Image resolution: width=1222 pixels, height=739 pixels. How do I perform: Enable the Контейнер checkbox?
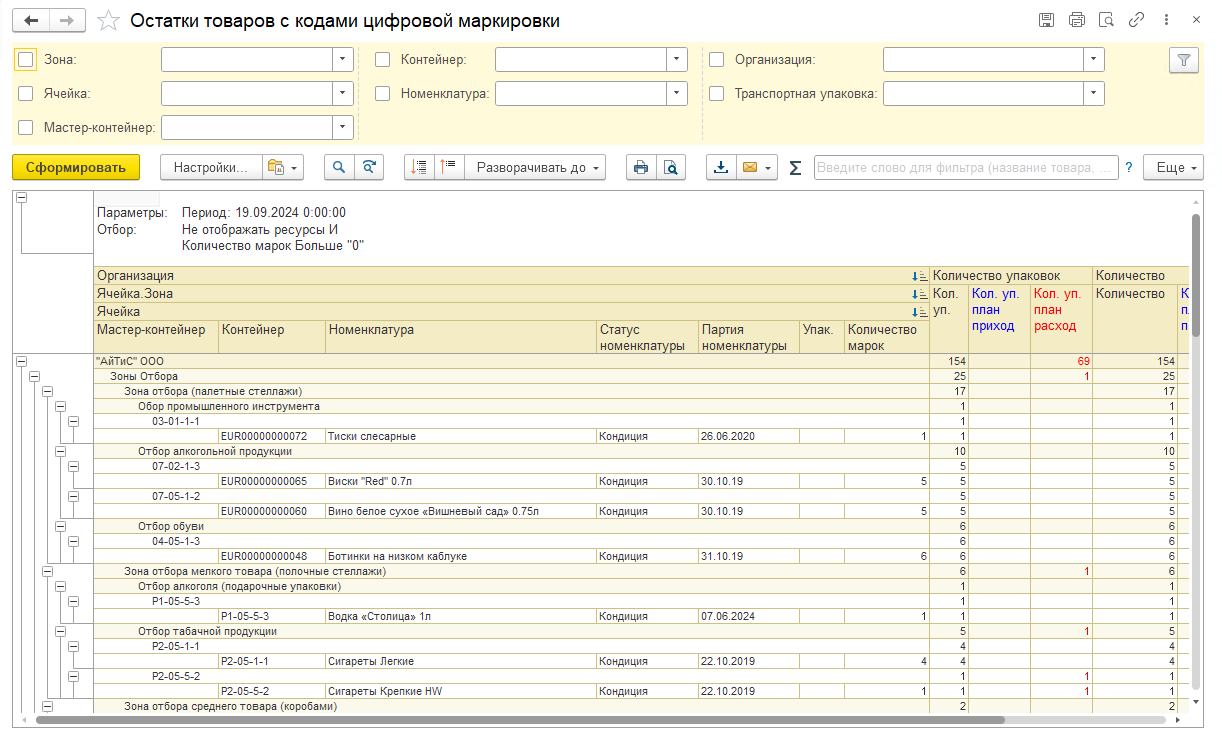pyautogui.click(x=383, y=60)
